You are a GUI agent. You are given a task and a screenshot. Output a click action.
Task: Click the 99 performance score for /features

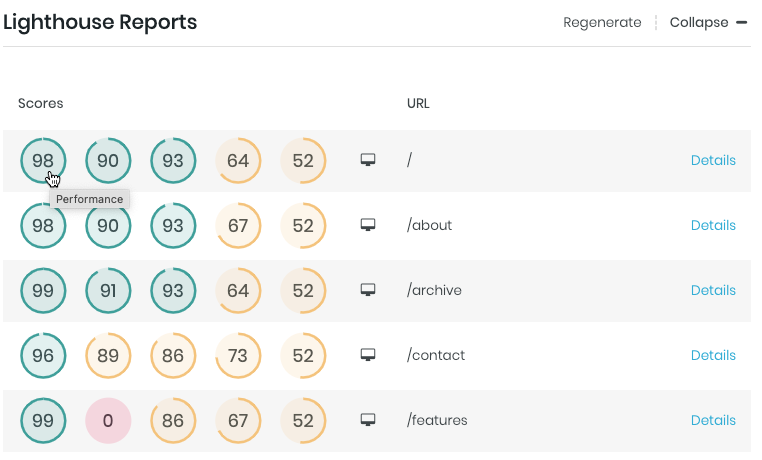pos(43,420)
